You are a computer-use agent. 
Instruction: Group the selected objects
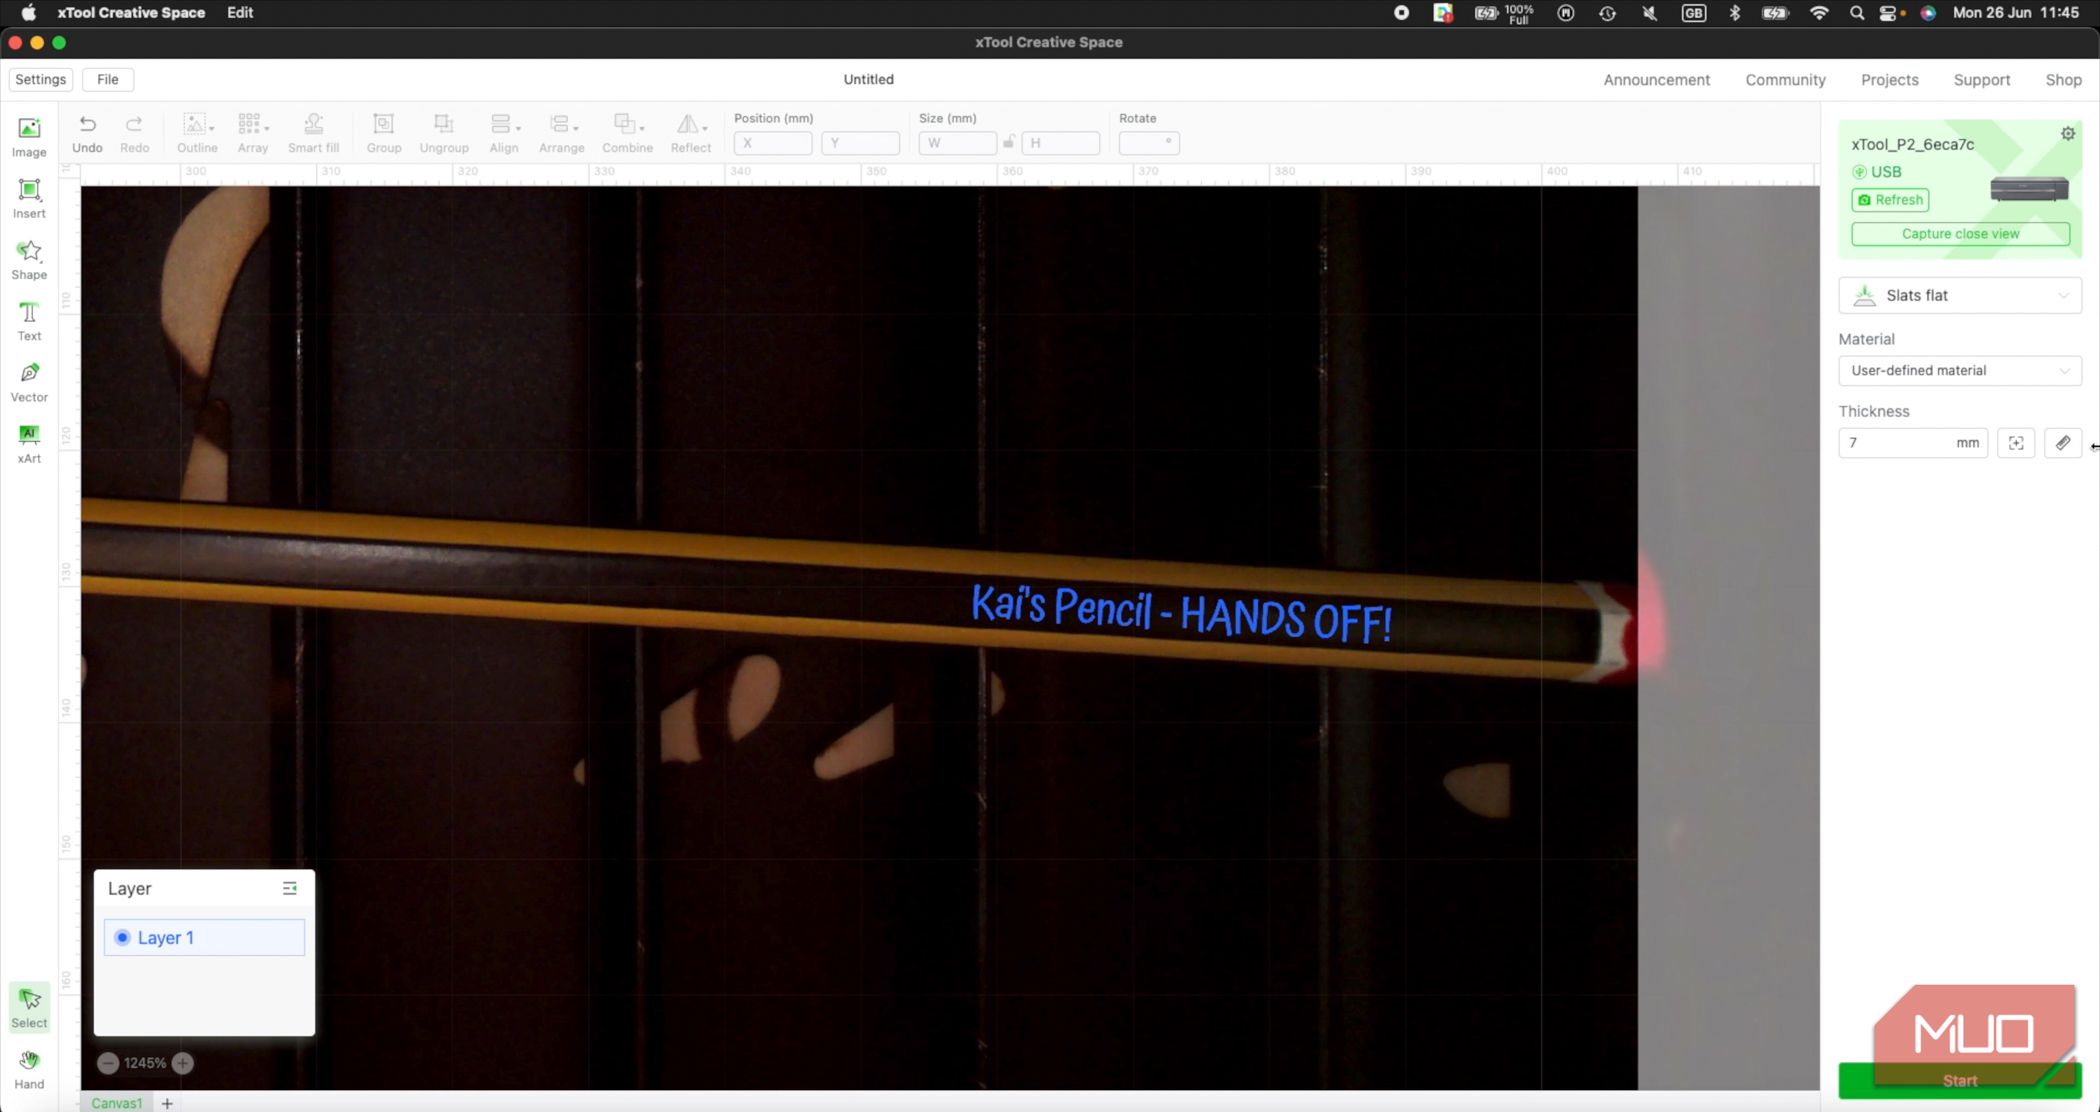click(x=384, y=132)
